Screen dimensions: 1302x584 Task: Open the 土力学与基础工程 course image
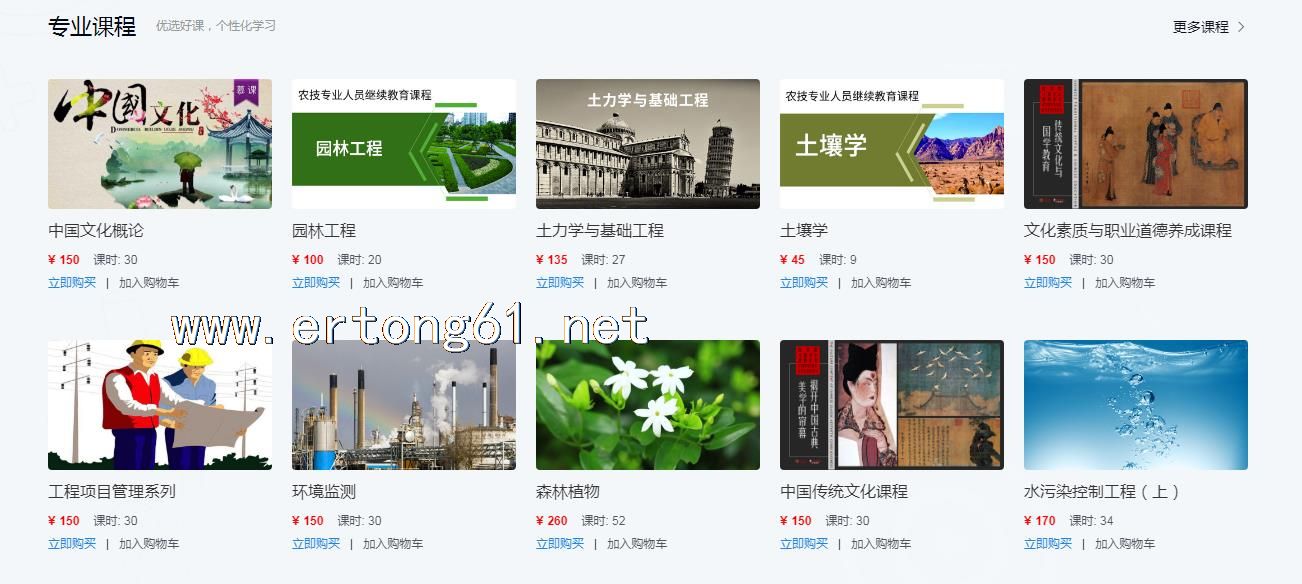click(x=648, y=144)
